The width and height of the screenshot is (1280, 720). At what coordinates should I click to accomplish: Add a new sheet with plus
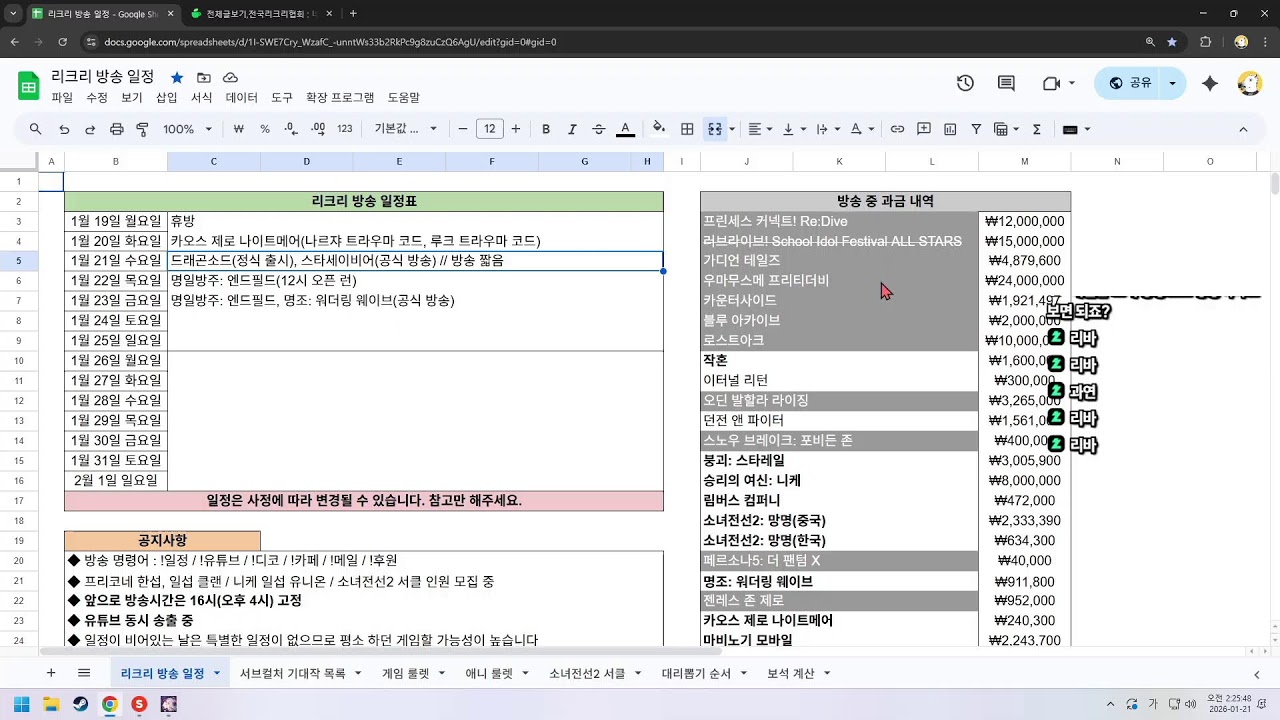[x=51, y=673]
